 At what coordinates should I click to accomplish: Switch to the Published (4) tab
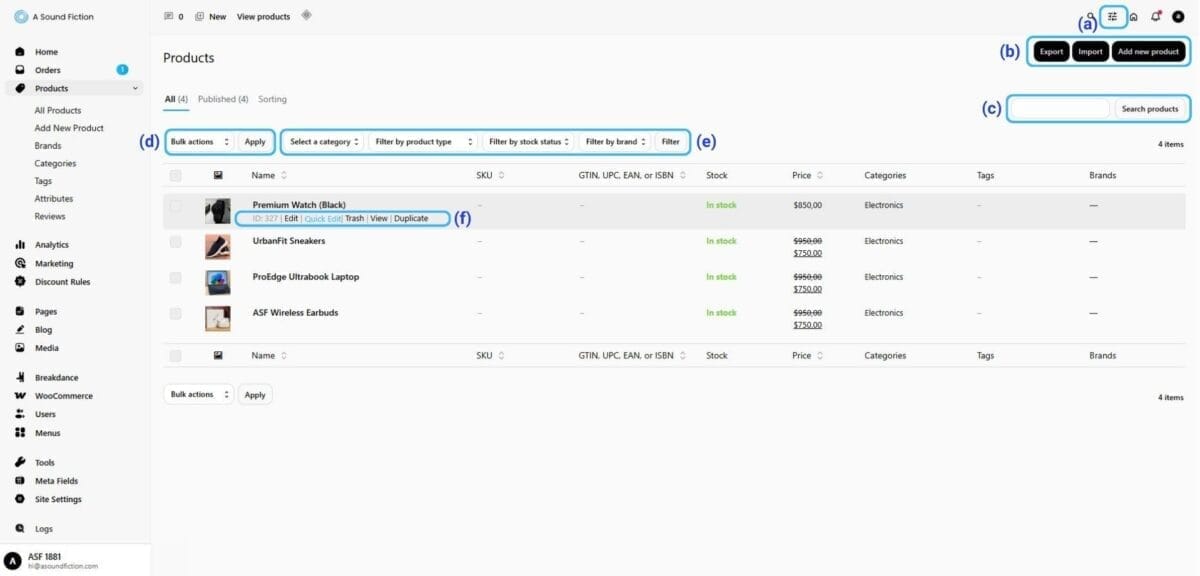223,99
